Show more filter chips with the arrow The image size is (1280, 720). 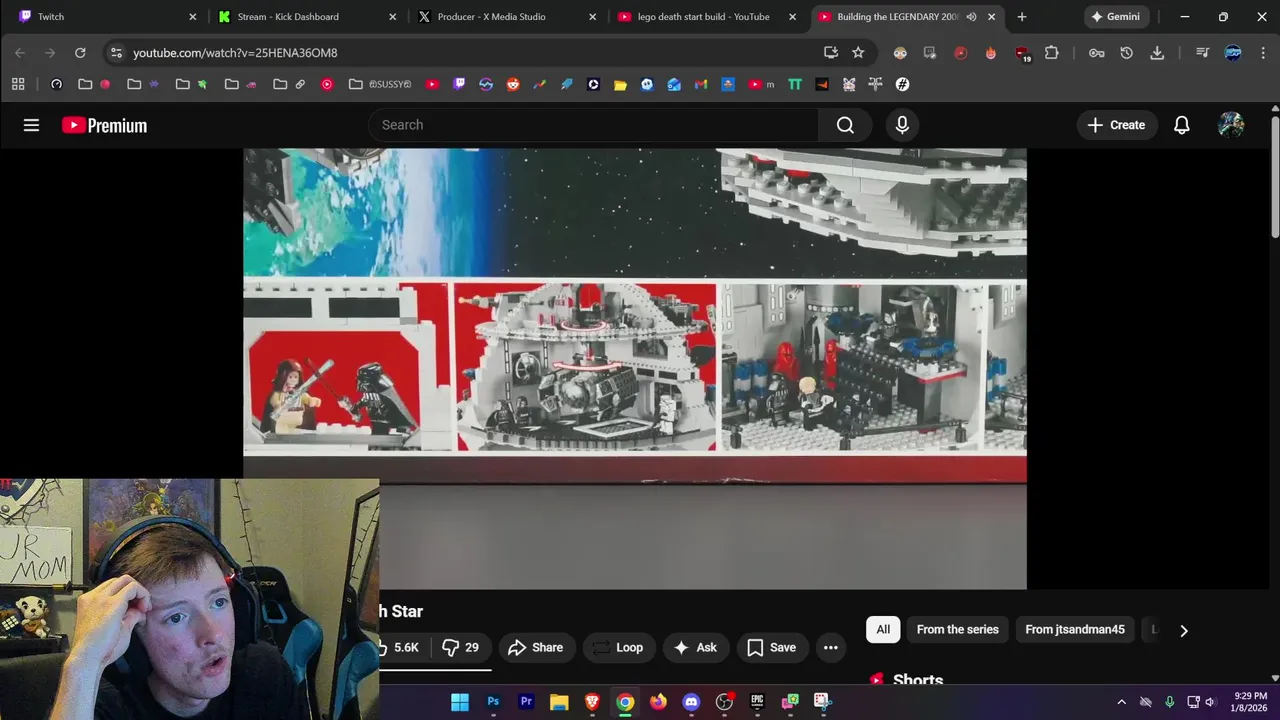[x=1184, y=630]
